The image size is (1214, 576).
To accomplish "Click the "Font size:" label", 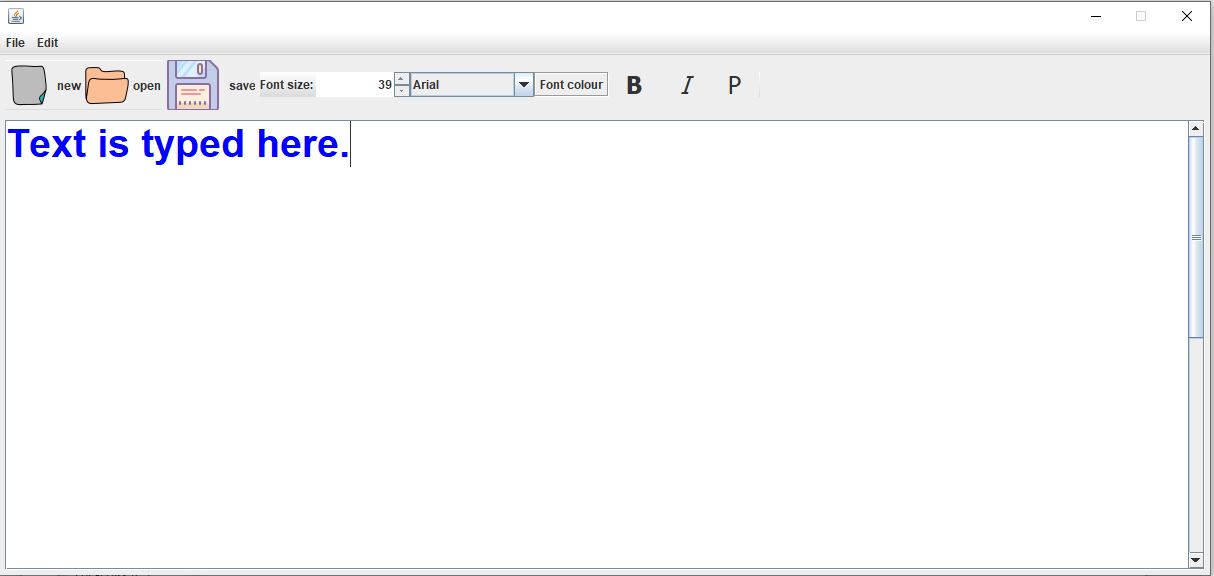I will 287,85.
